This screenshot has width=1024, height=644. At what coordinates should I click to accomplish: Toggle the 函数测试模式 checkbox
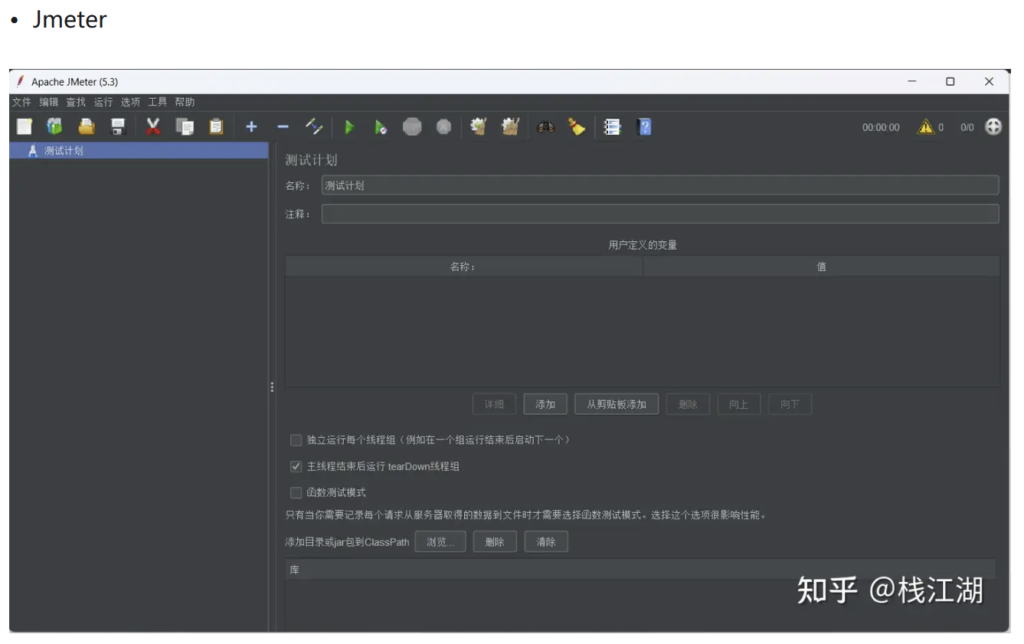point(296,492)
